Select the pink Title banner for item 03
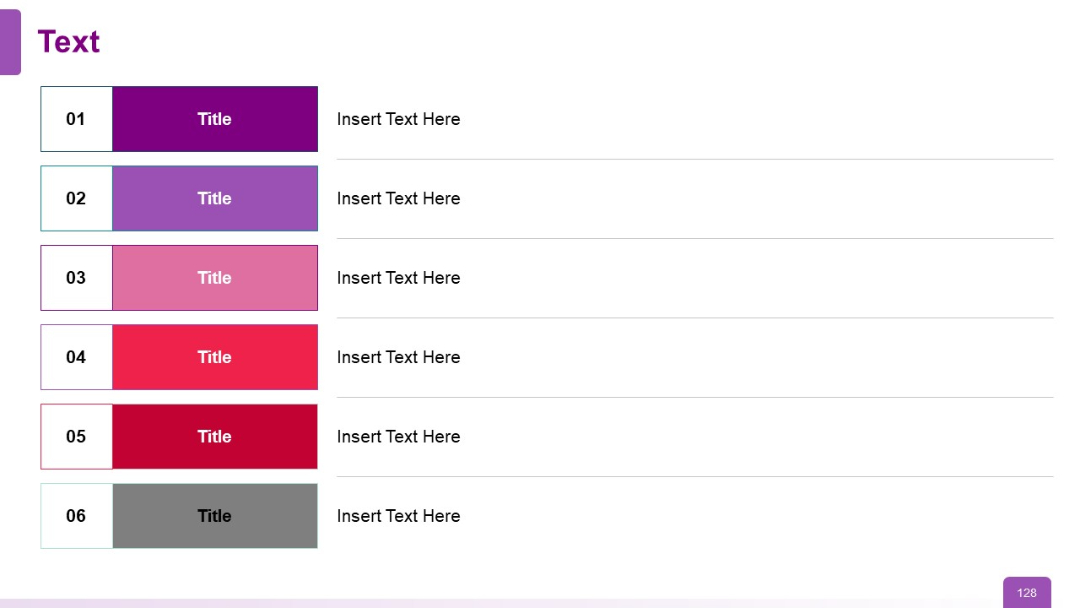 click(214, 277)
